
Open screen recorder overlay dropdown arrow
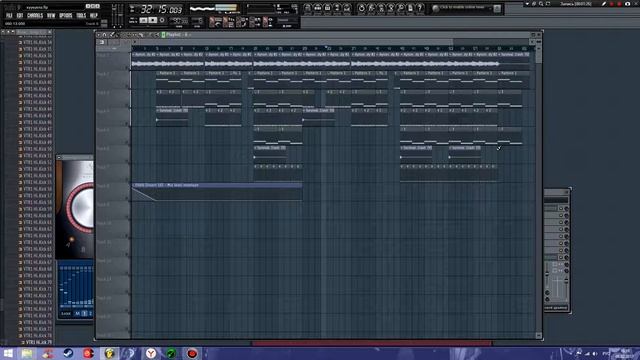coord(527,4)
